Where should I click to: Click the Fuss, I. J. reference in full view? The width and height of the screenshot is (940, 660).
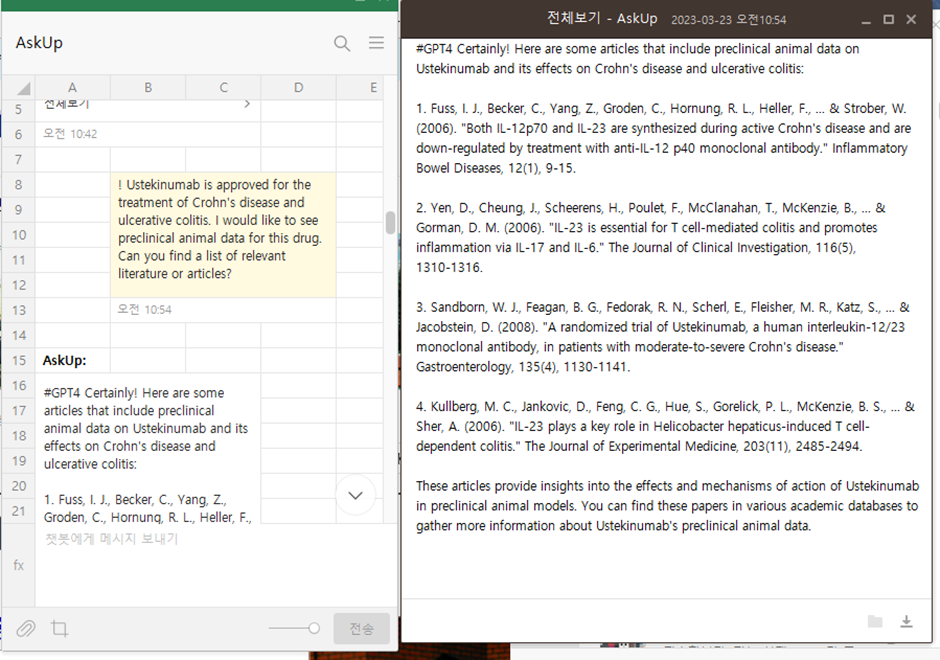[663, 138]
